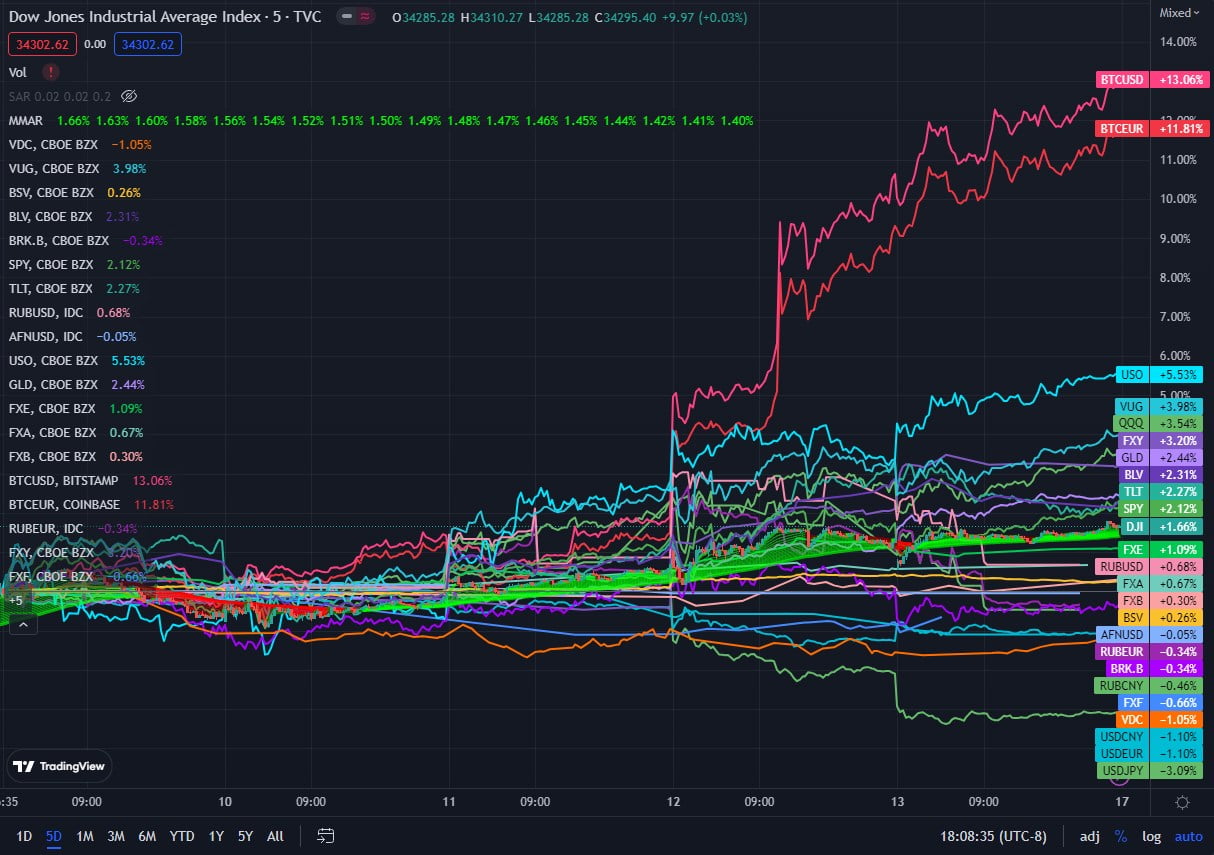Screen dimensions: 1214x855
Task: Toggle the auto scale setting
Action: [1188, 836]
